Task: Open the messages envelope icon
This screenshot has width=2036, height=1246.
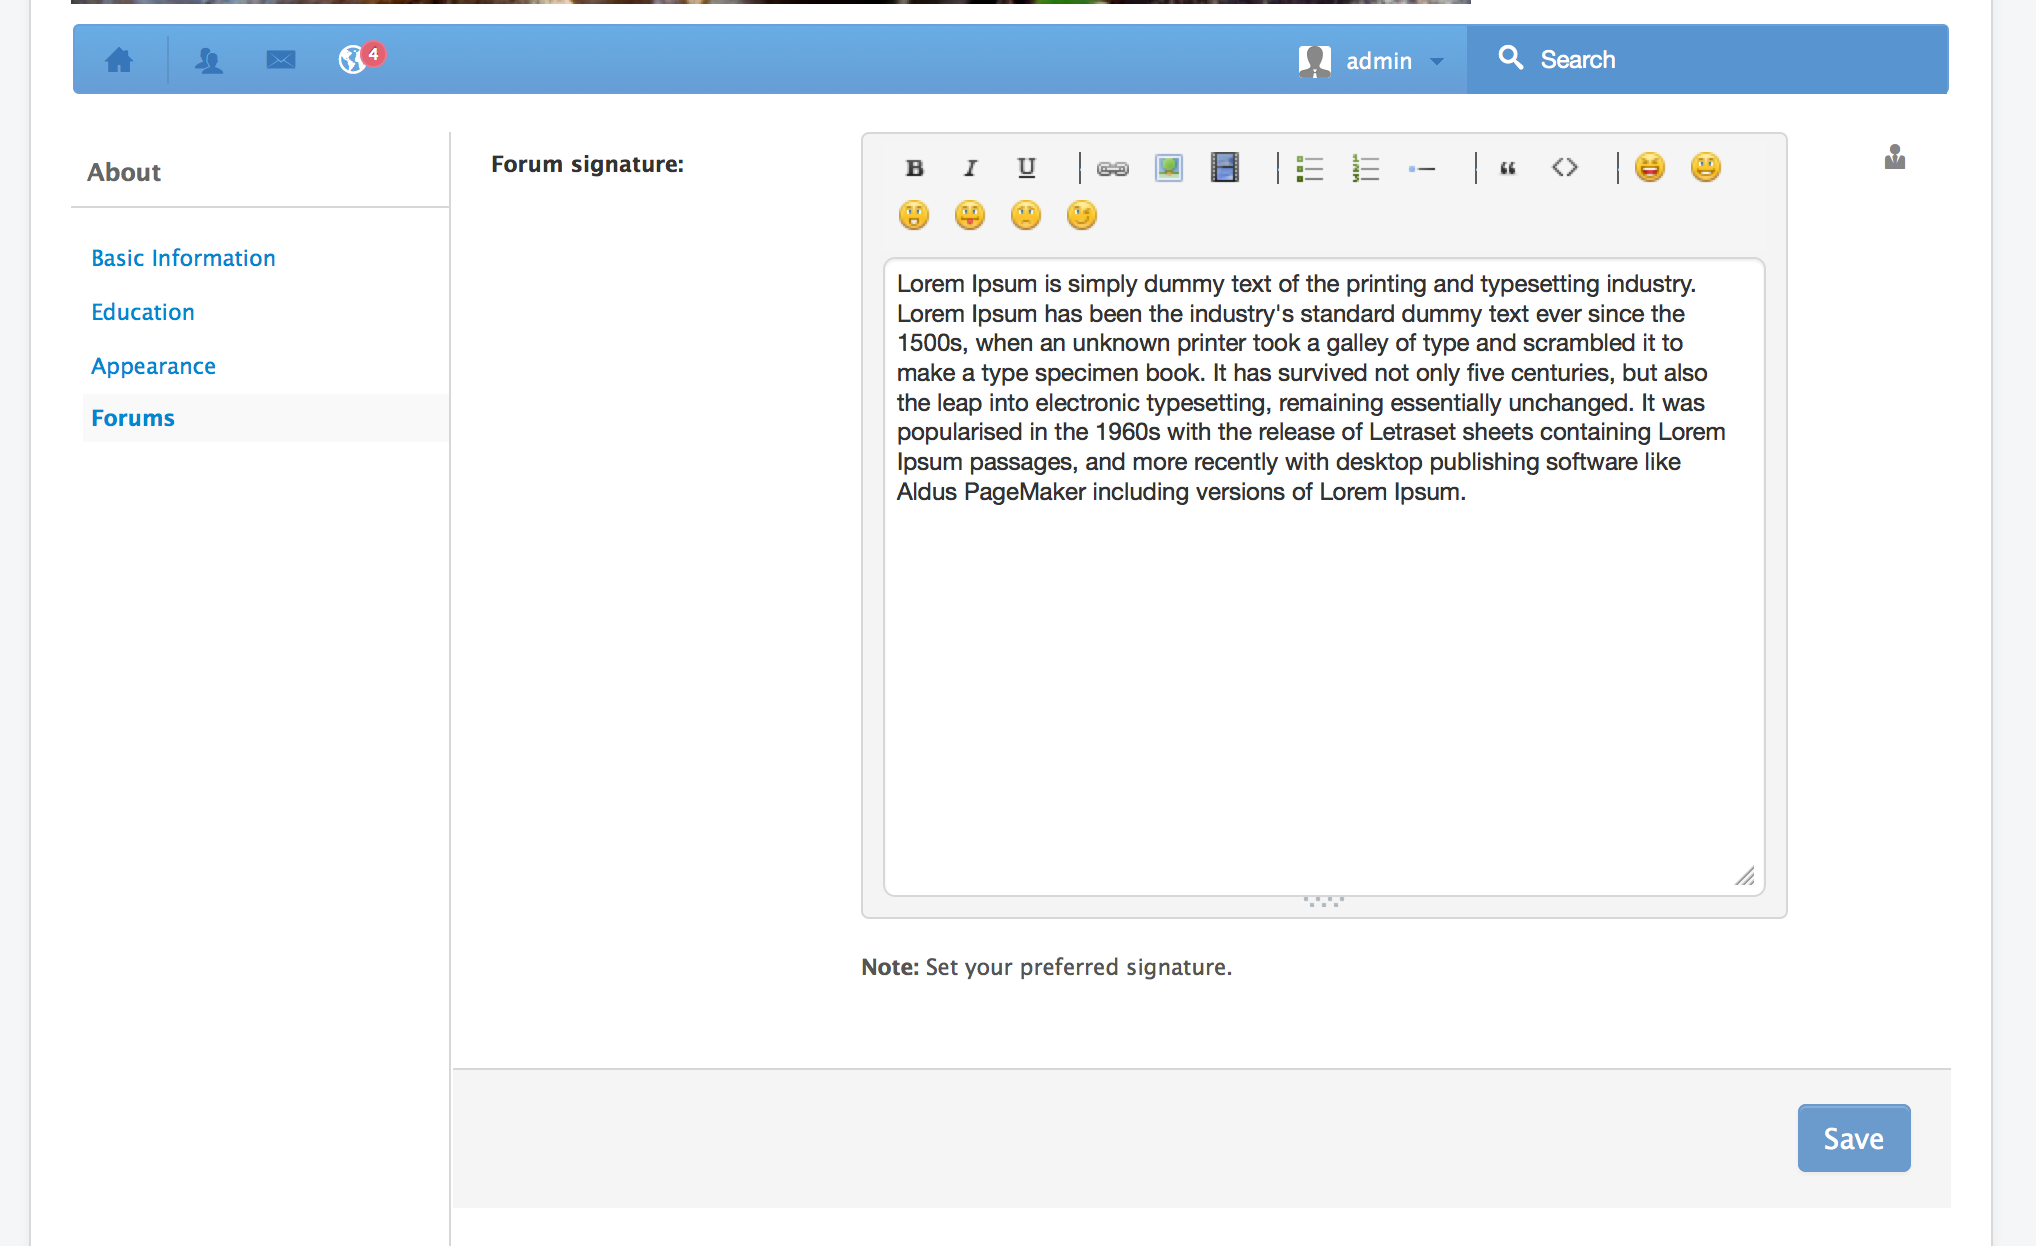Action: (x=281, y=60)
